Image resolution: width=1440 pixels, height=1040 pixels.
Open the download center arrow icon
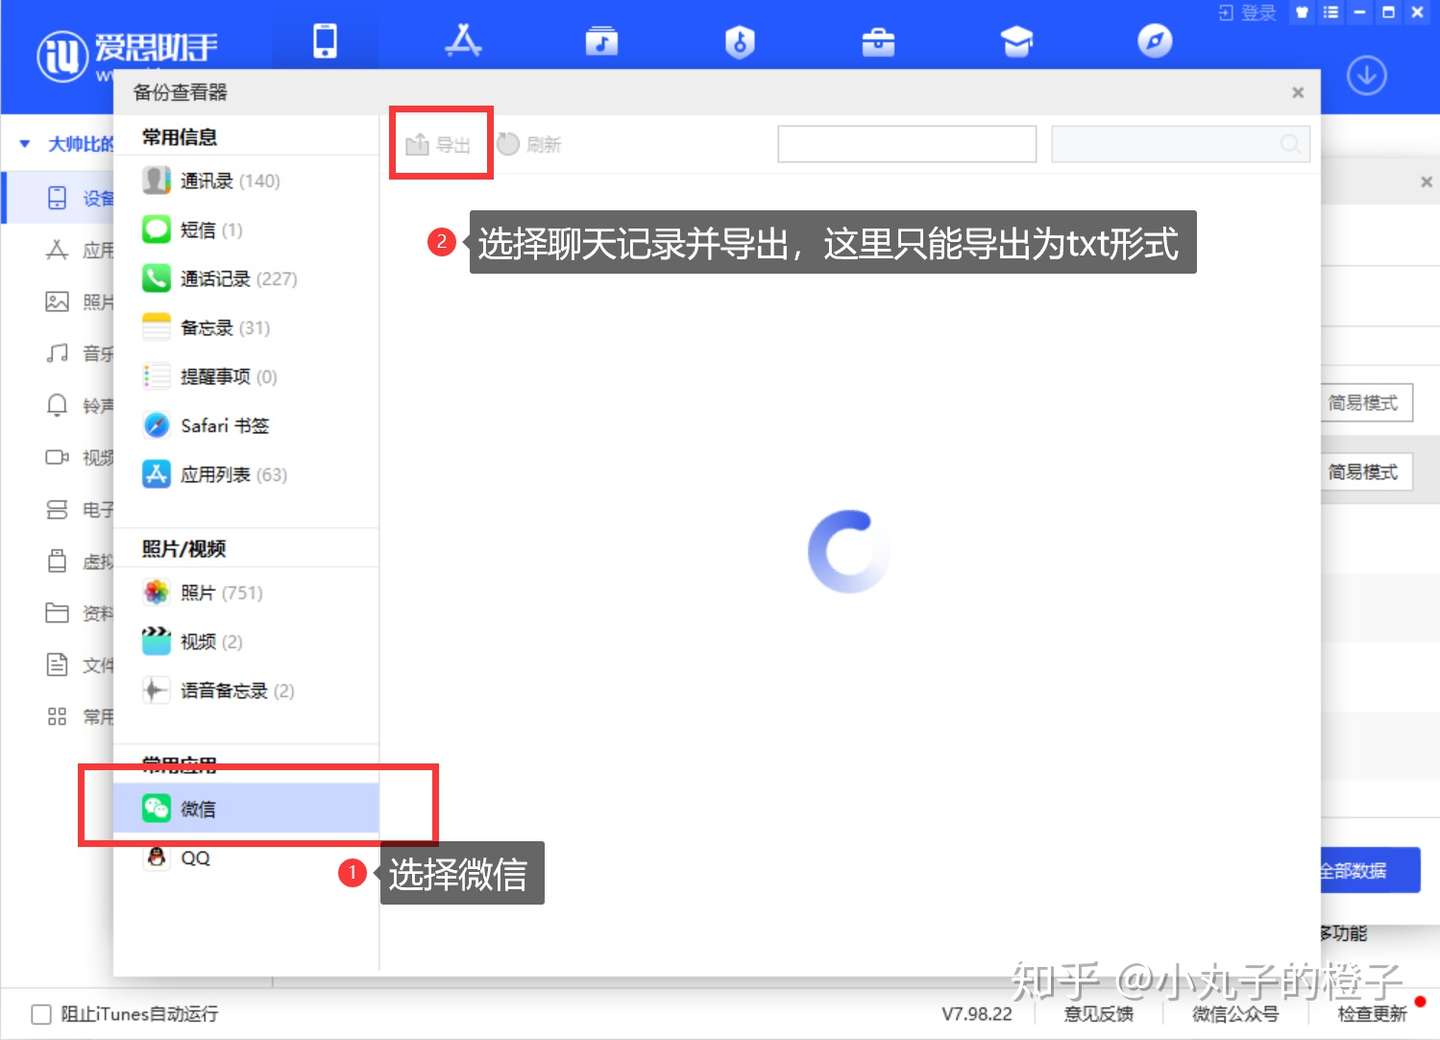pos(1366,75)
